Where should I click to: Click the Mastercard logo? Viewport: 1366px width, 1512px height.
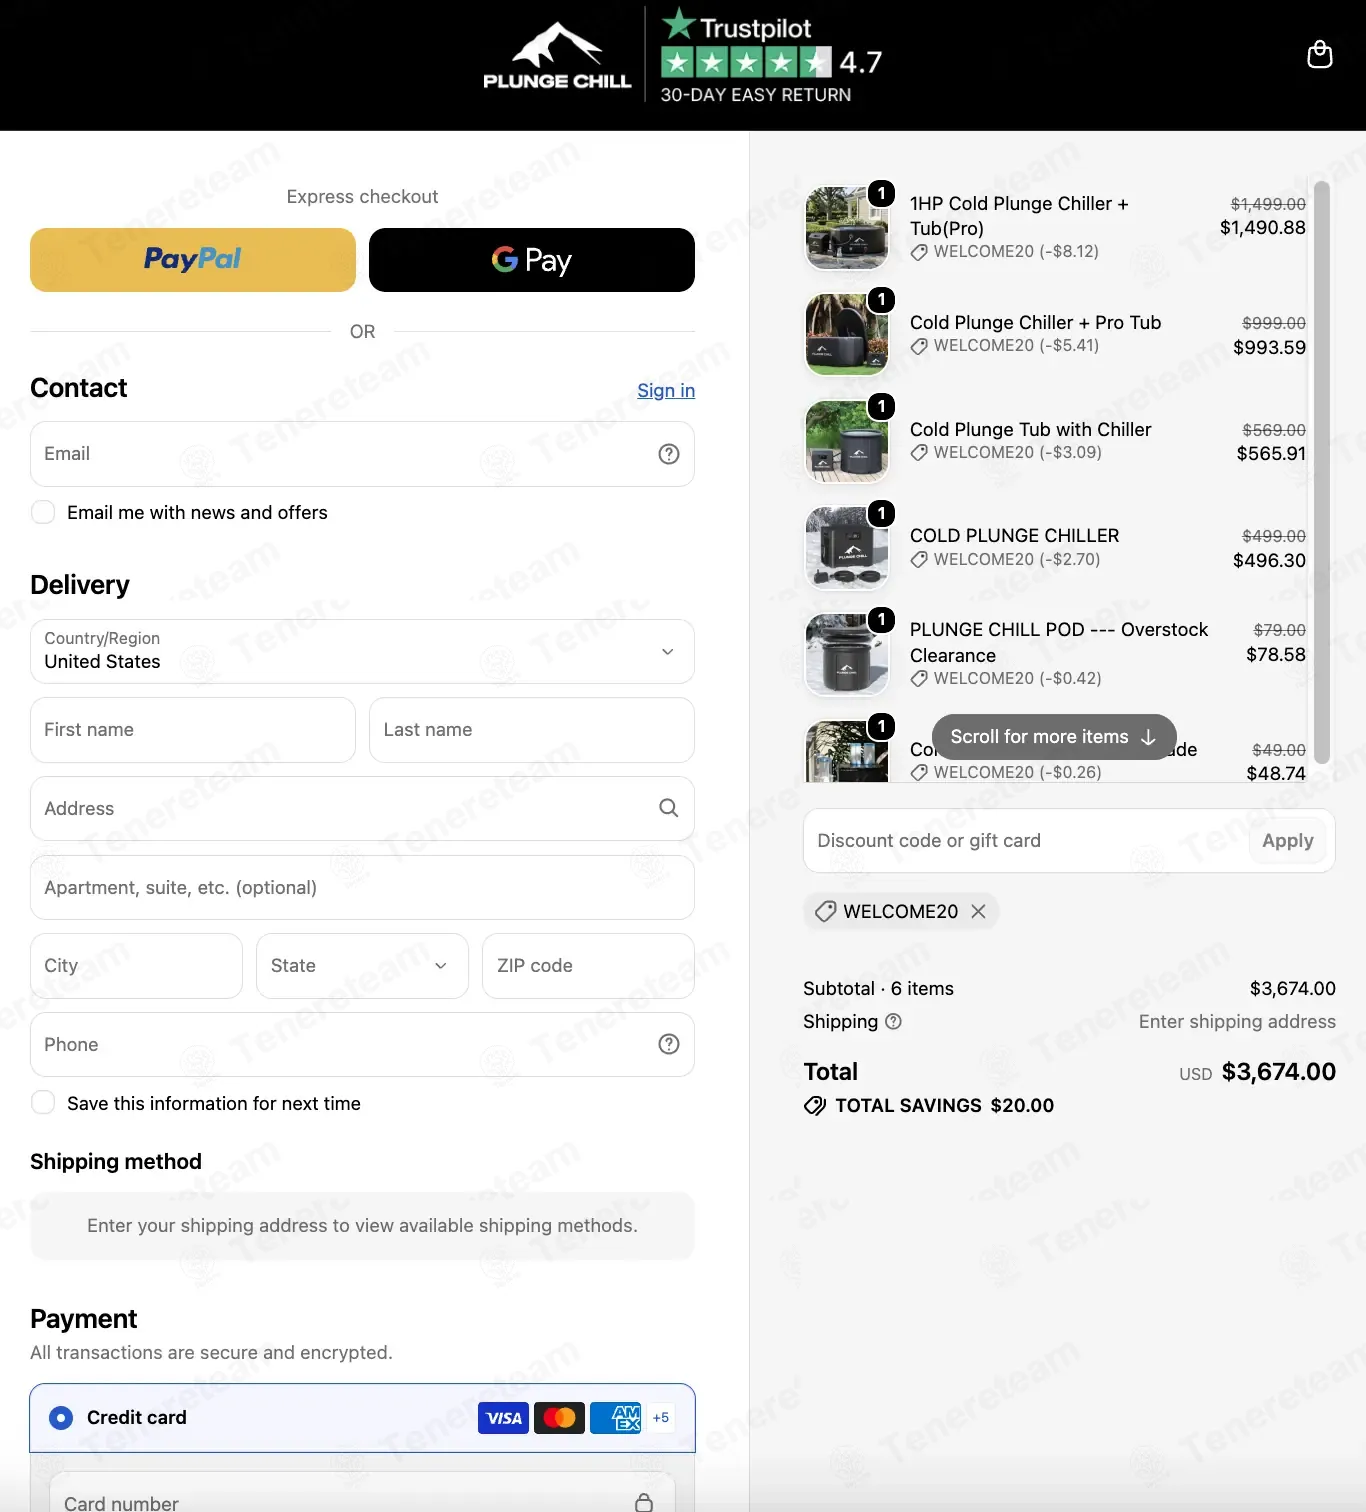tap(559, 1418)
